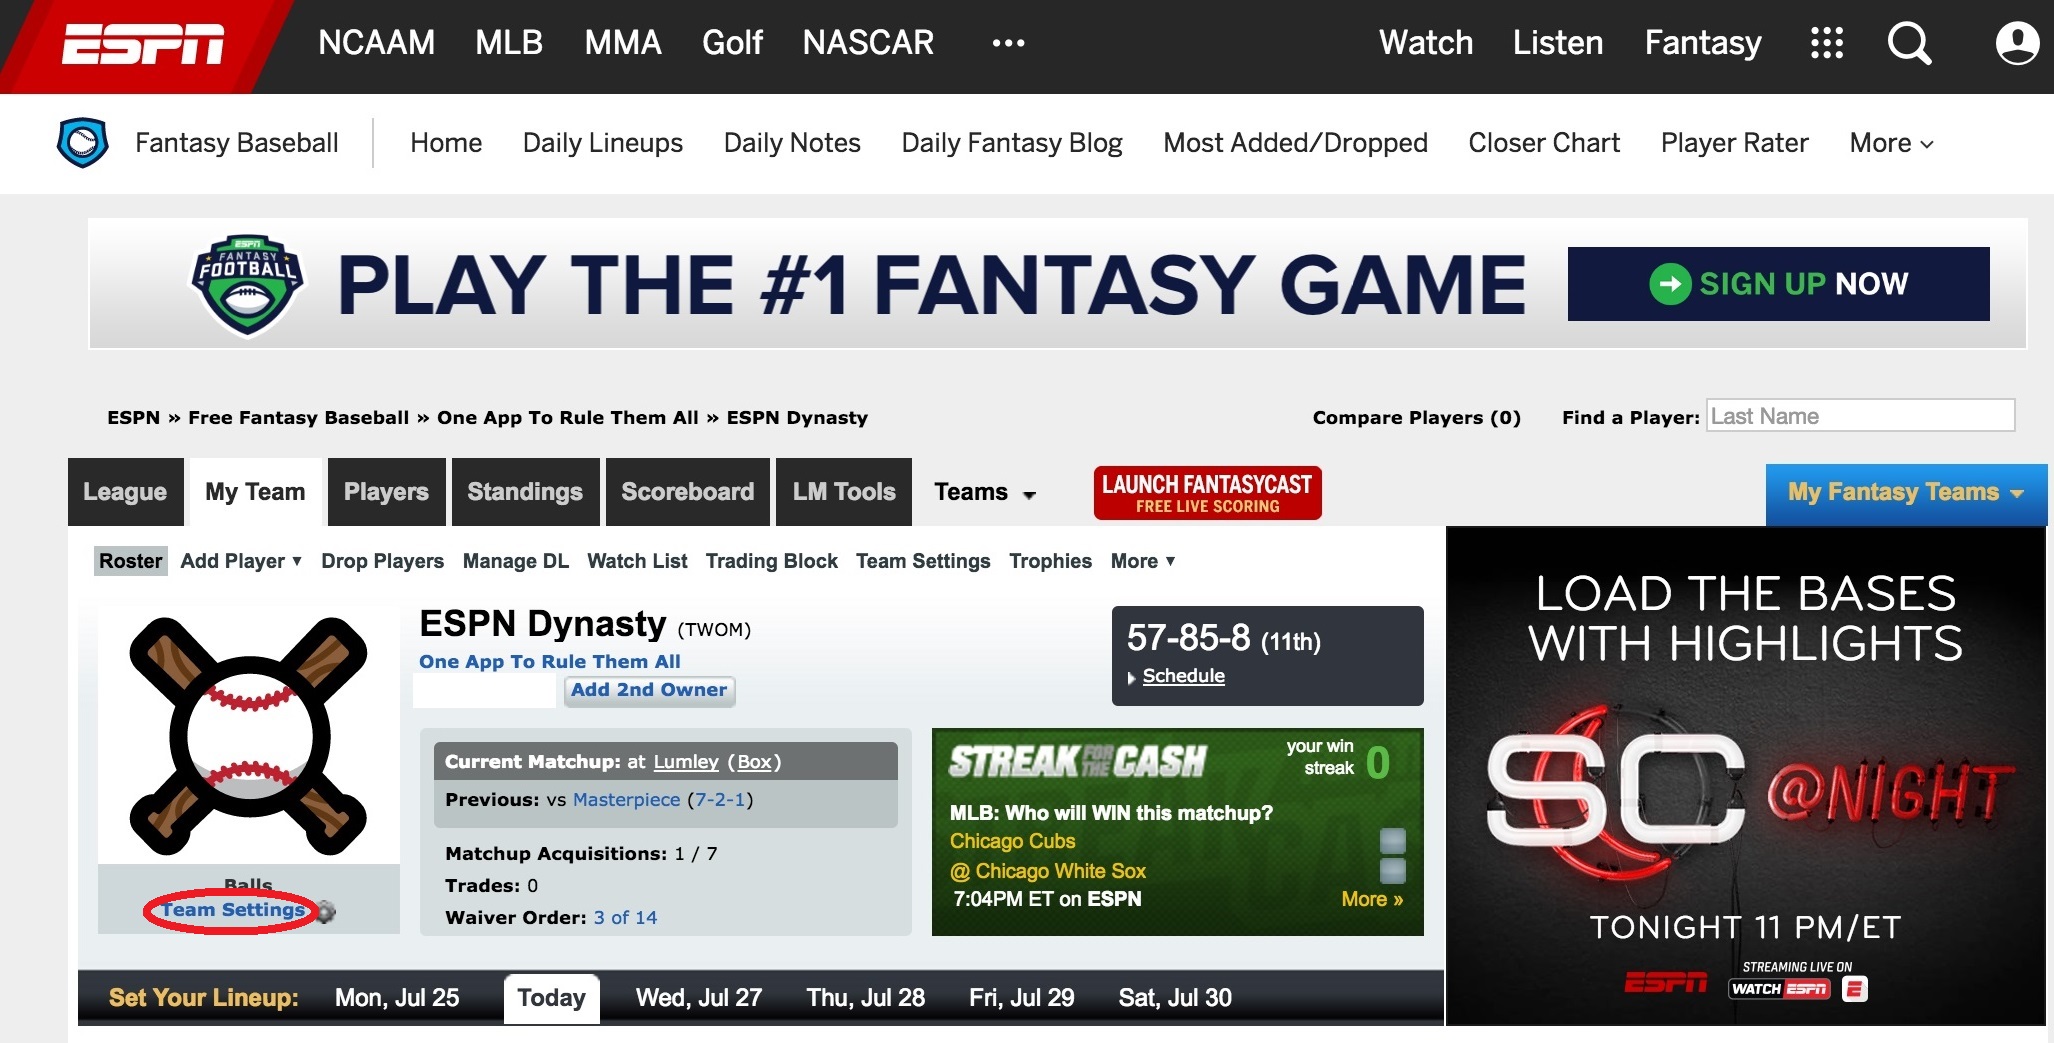Open Trading Block in roster submenu

[772, 561]
